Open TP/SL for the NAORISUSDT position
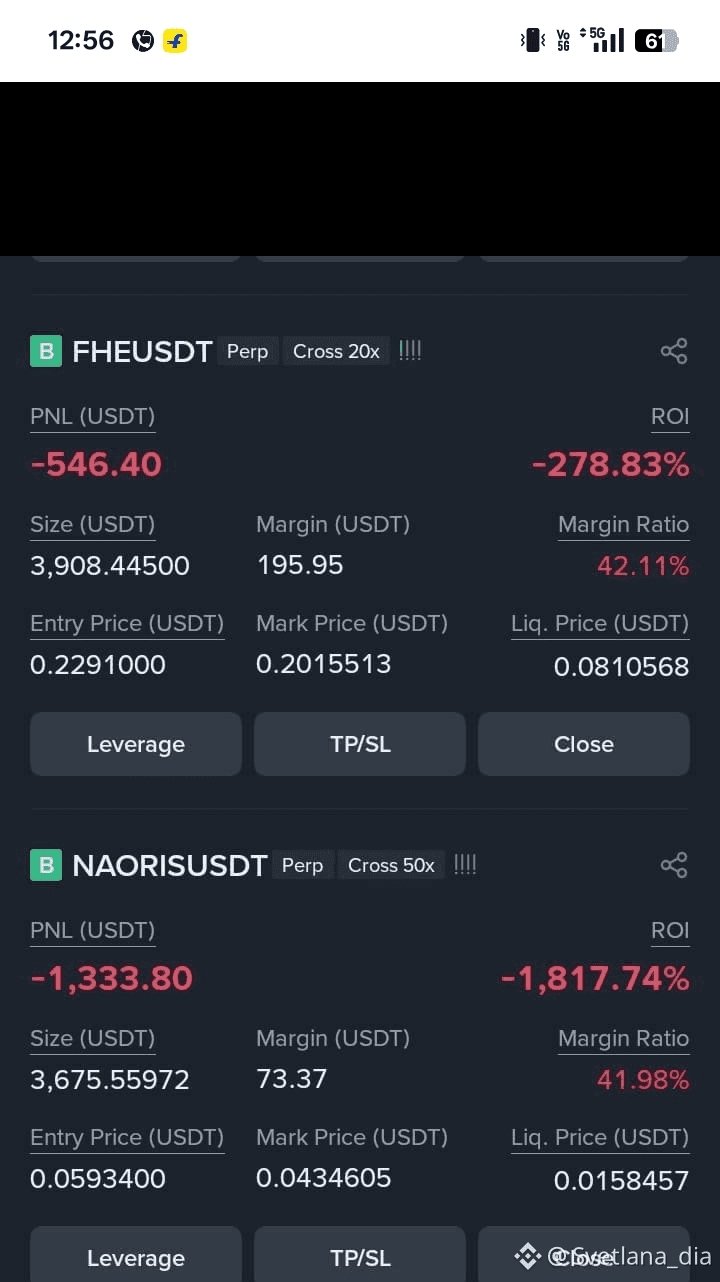Viewport: 720px width, 1282px height. pos(360,1254)
